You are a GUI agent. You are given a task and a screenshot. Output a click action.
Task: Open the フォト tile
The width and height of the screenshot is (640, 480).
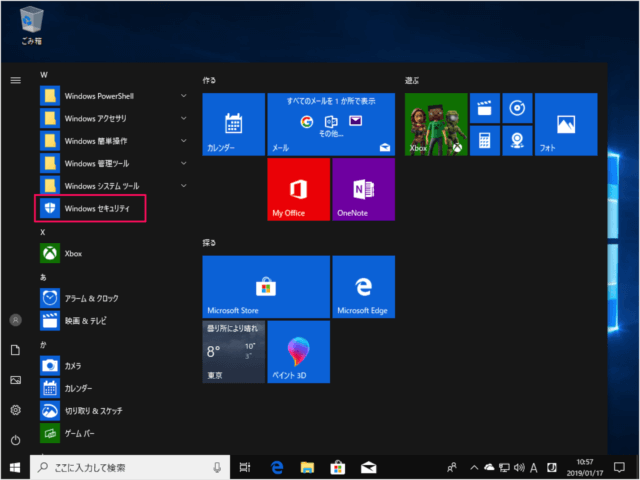tap(566, 124)
